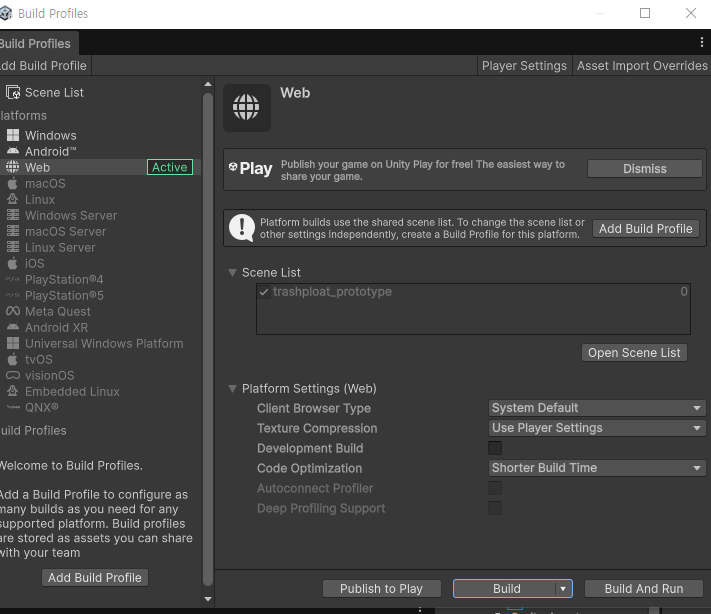The width and height of the screenshot is (711, 614).
Task: Click the Windows Server icon
Action: (13, 215)
